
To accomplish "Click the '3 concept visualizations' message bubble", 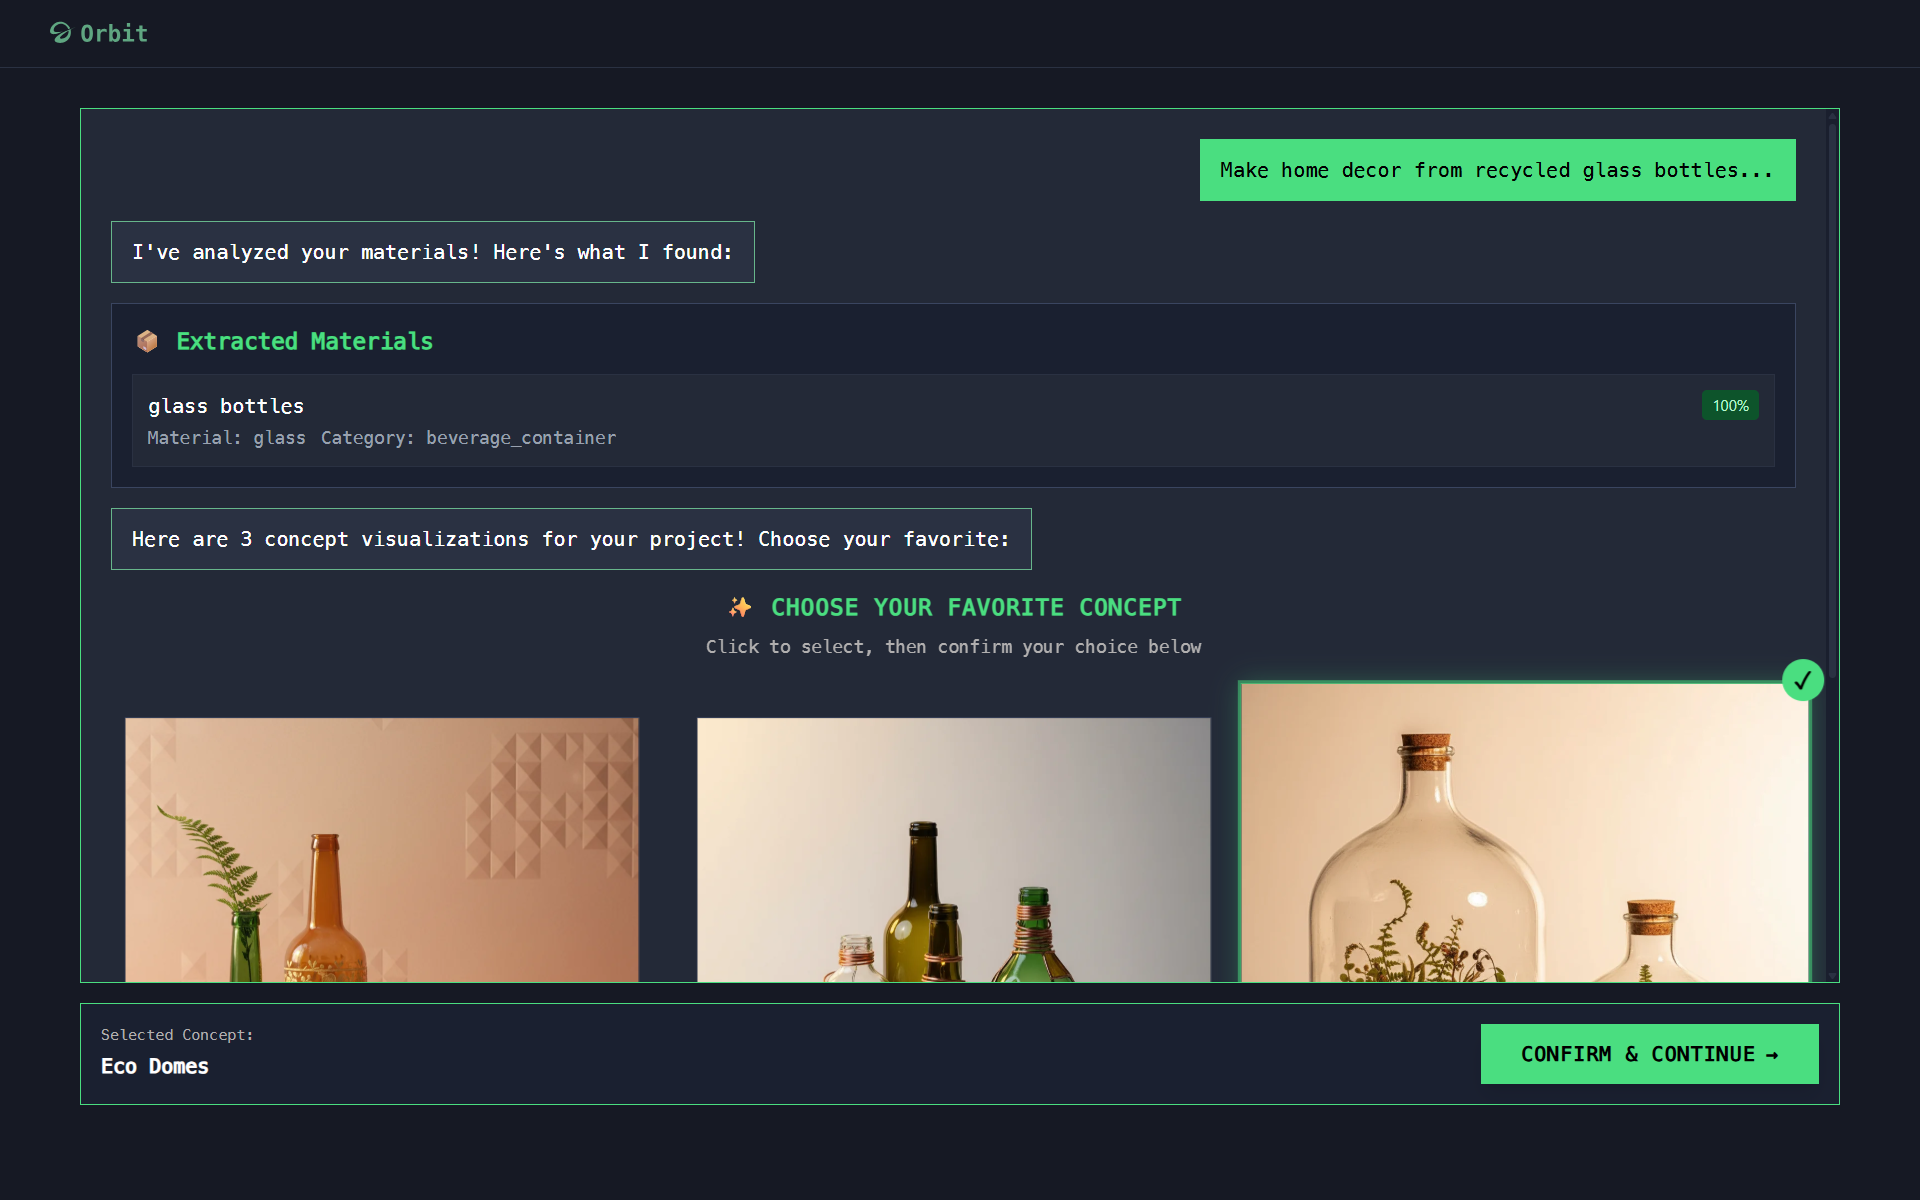I will (x=570, y=539).
